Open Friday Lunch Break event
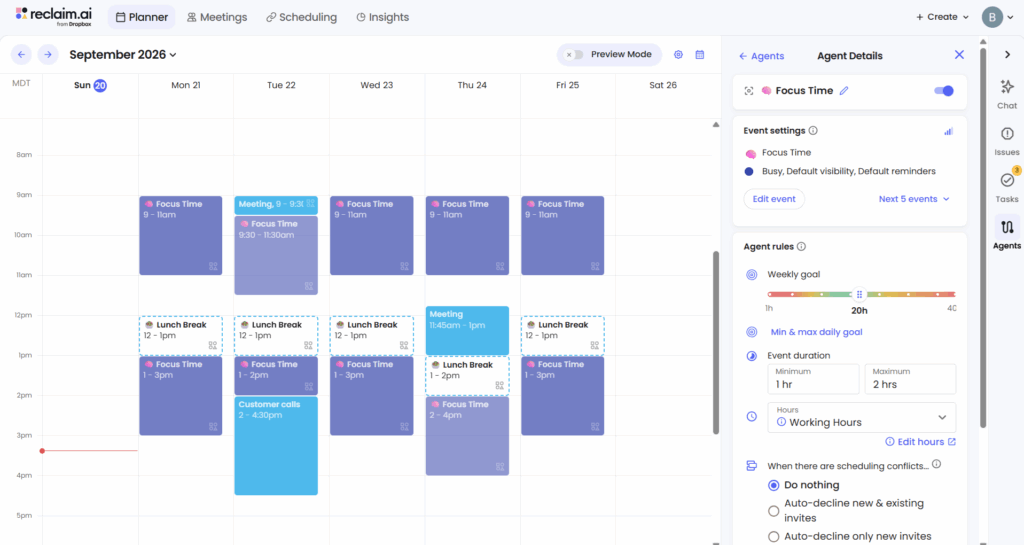 562,335
